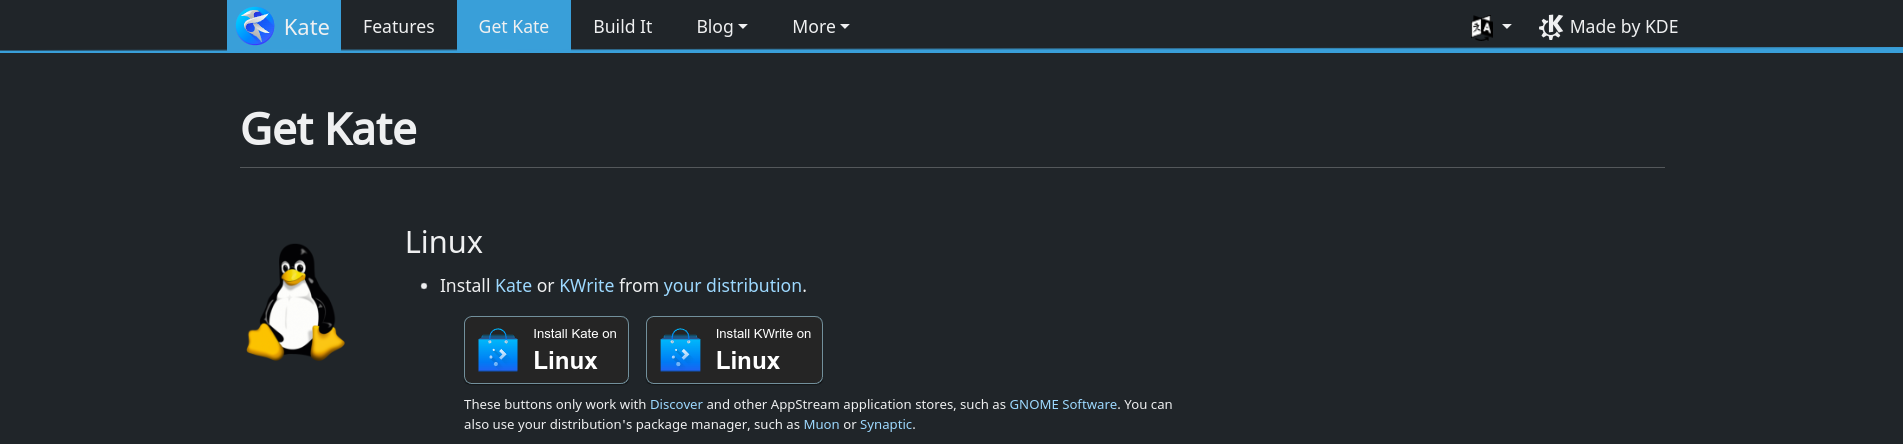Open the "your distribution" link
The width and height of the screenshot is (1903, 444).
[732, 286]
